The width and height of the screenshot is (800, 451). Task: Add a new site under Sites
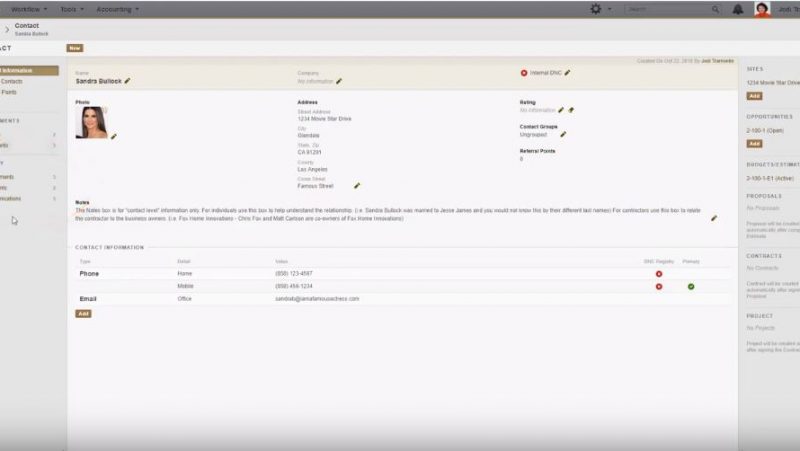click(x=754, y=95)
